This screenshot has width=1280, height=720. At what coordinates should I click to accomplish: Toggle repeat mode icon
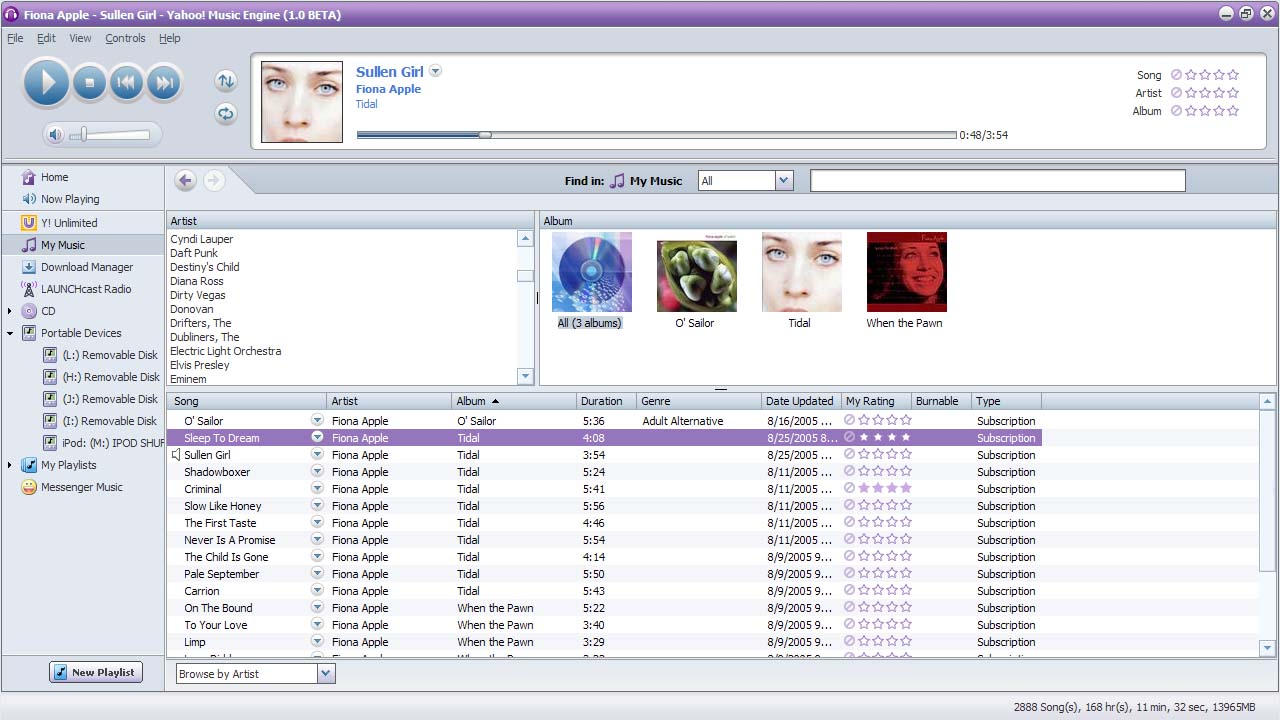pyautogui.click(x=226, y=114)
